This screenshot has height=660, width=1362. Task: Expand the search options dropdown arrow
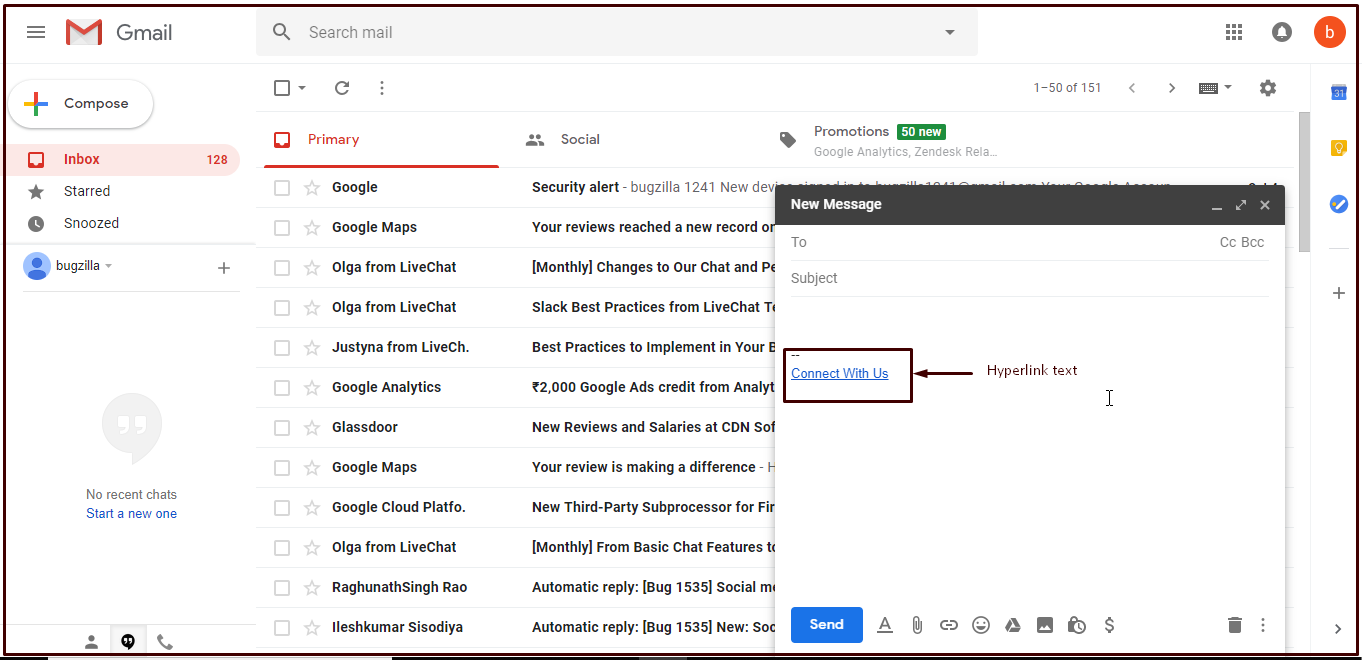[949, 32]
